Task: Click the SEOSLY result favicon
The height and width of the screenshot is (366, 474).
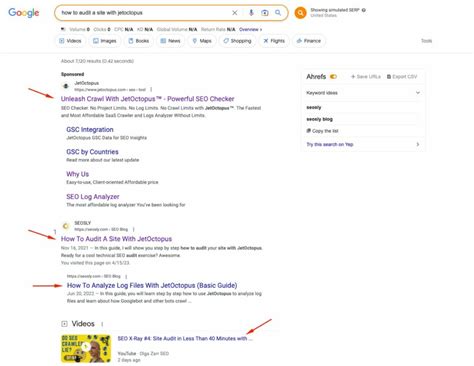Action: point(66,226)
